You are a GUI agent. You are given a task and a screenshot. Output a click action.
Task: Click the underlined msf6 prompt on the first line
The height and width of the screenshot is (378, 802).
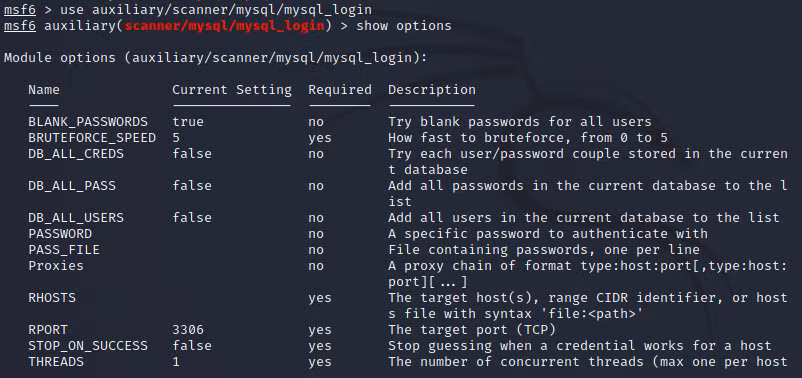tap(19, 10)
